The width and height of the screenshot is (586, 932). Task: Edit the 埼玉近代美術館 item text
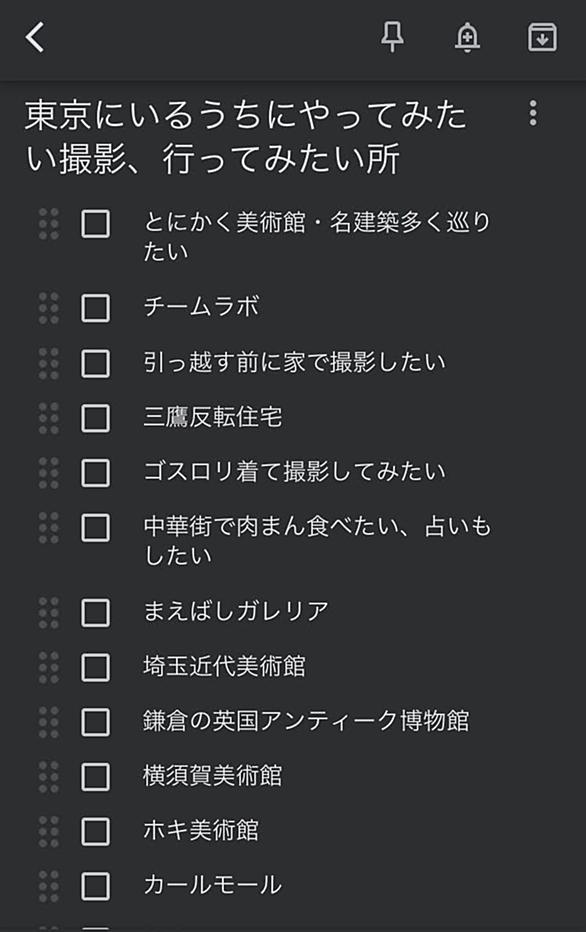coord(224,666)
